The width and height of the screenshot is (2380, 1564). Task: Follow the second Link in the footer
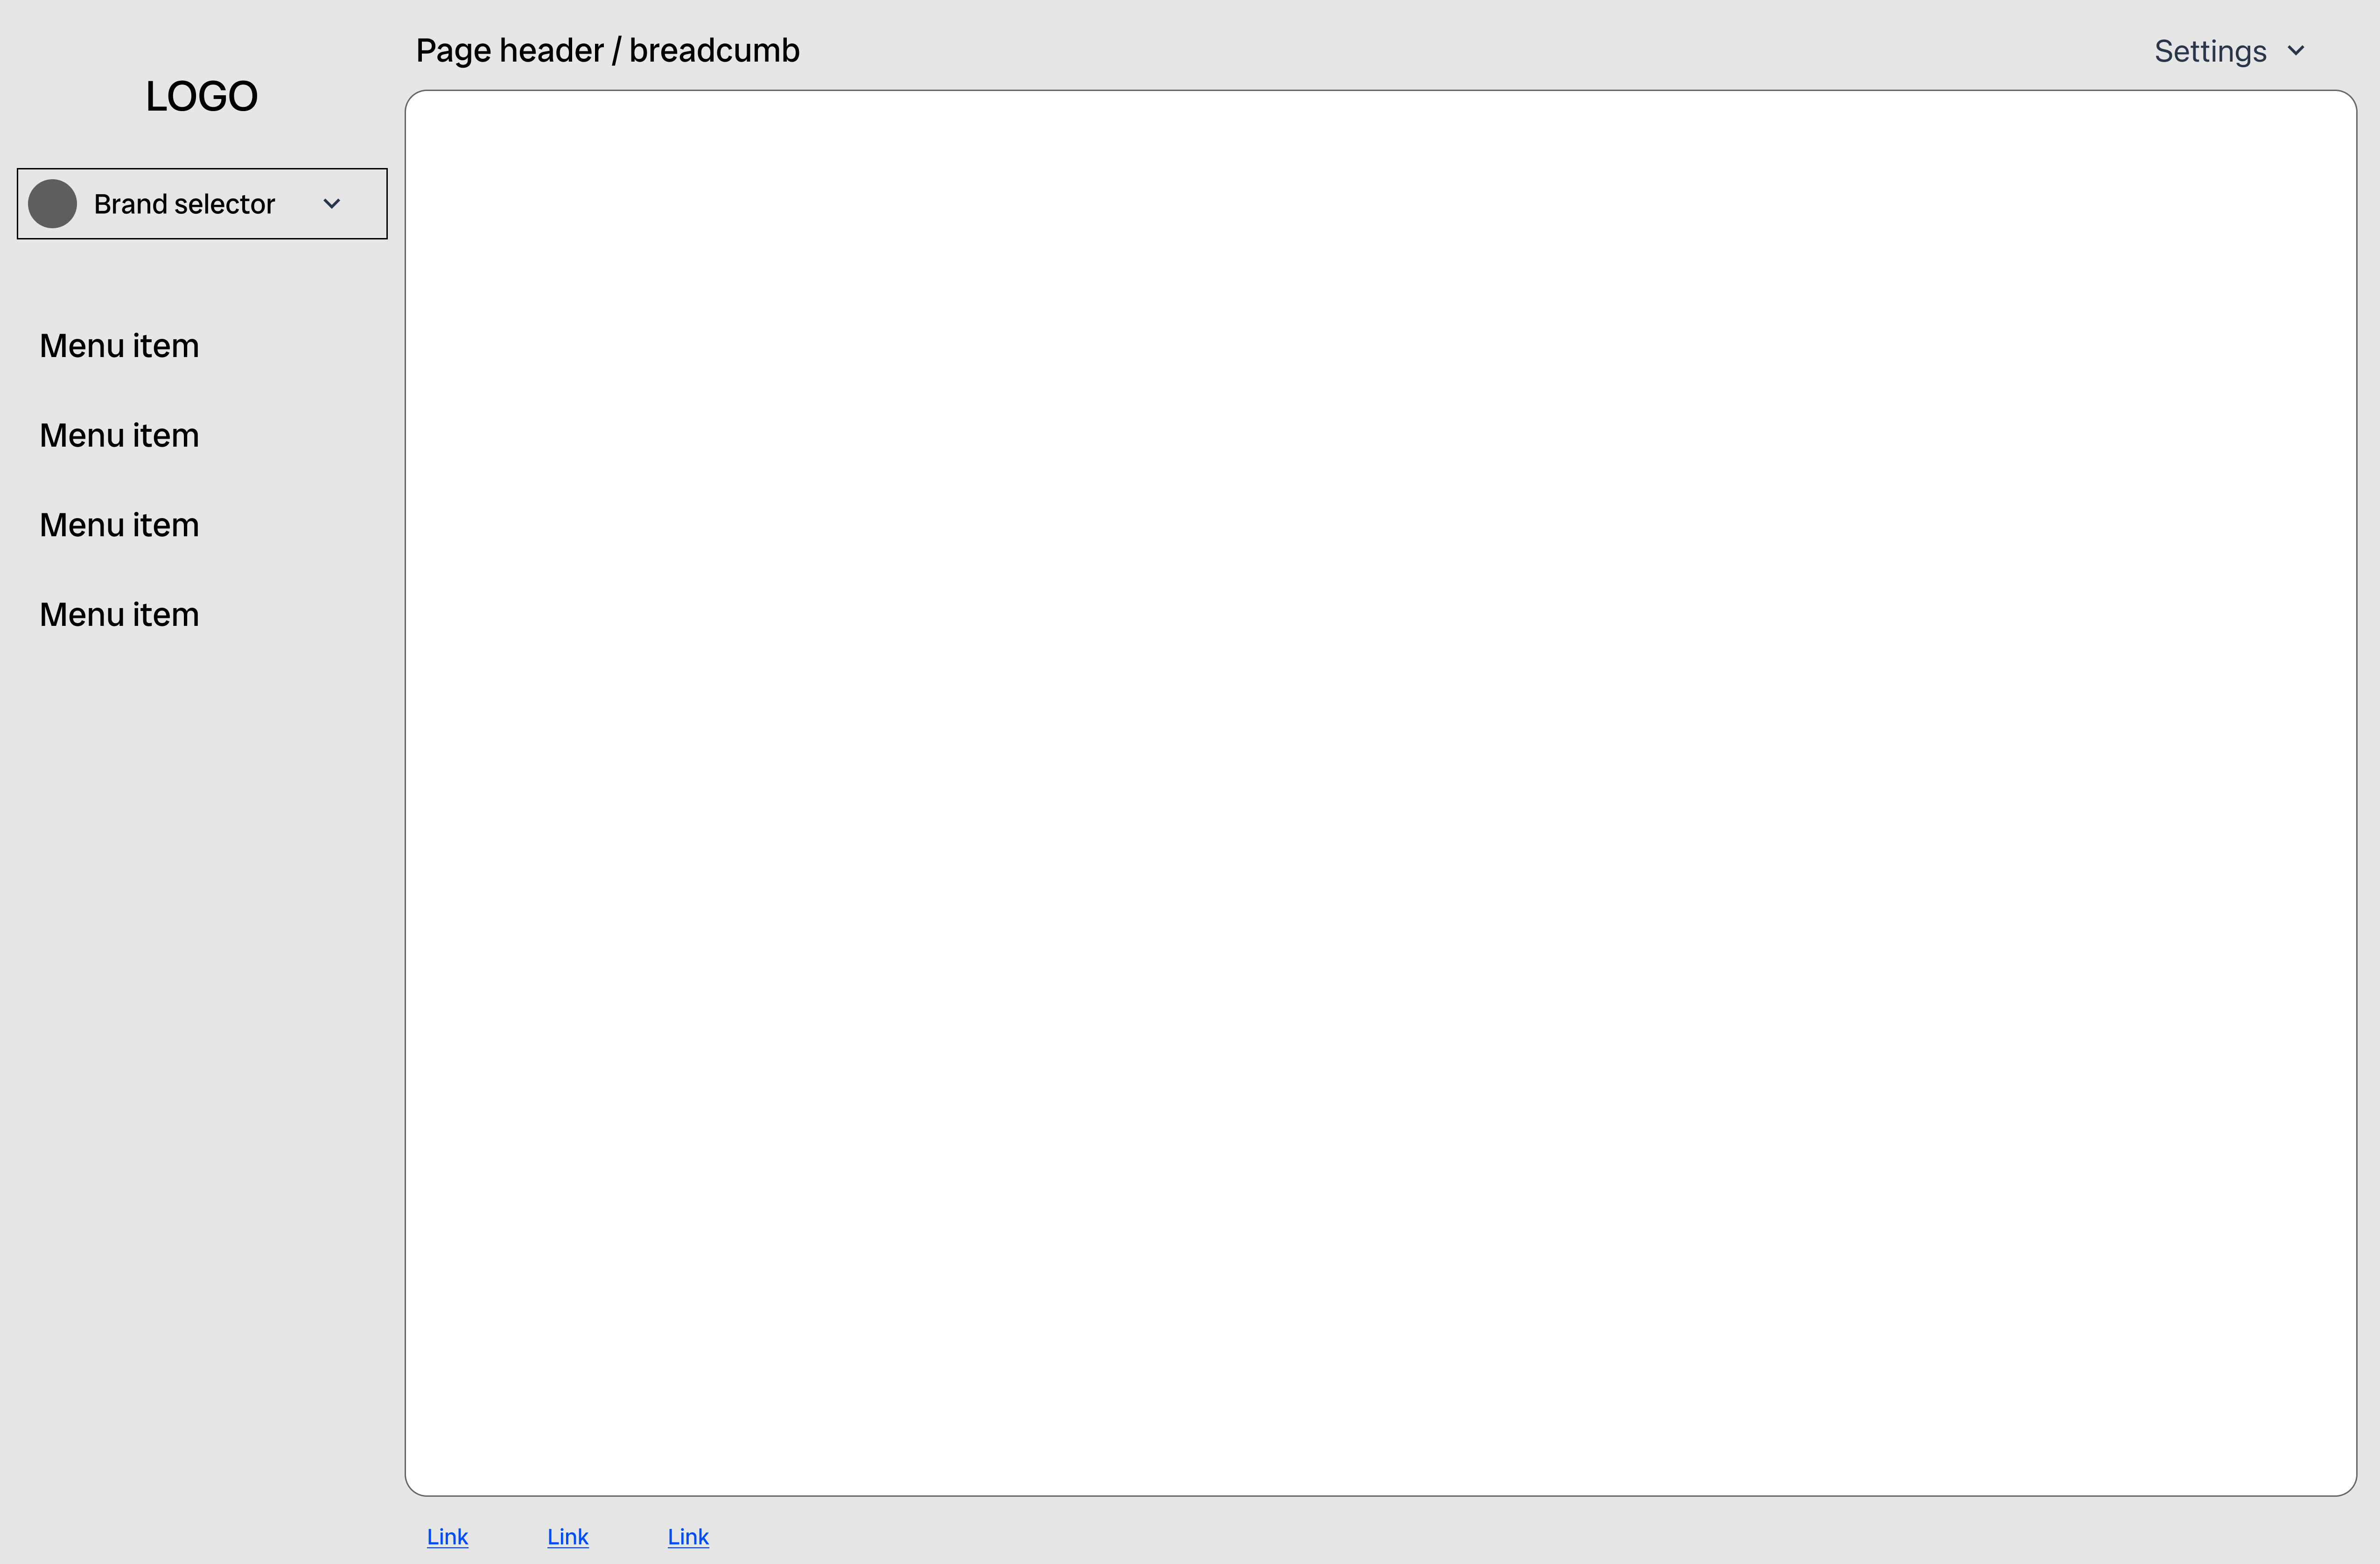(x=567, y=1536)
